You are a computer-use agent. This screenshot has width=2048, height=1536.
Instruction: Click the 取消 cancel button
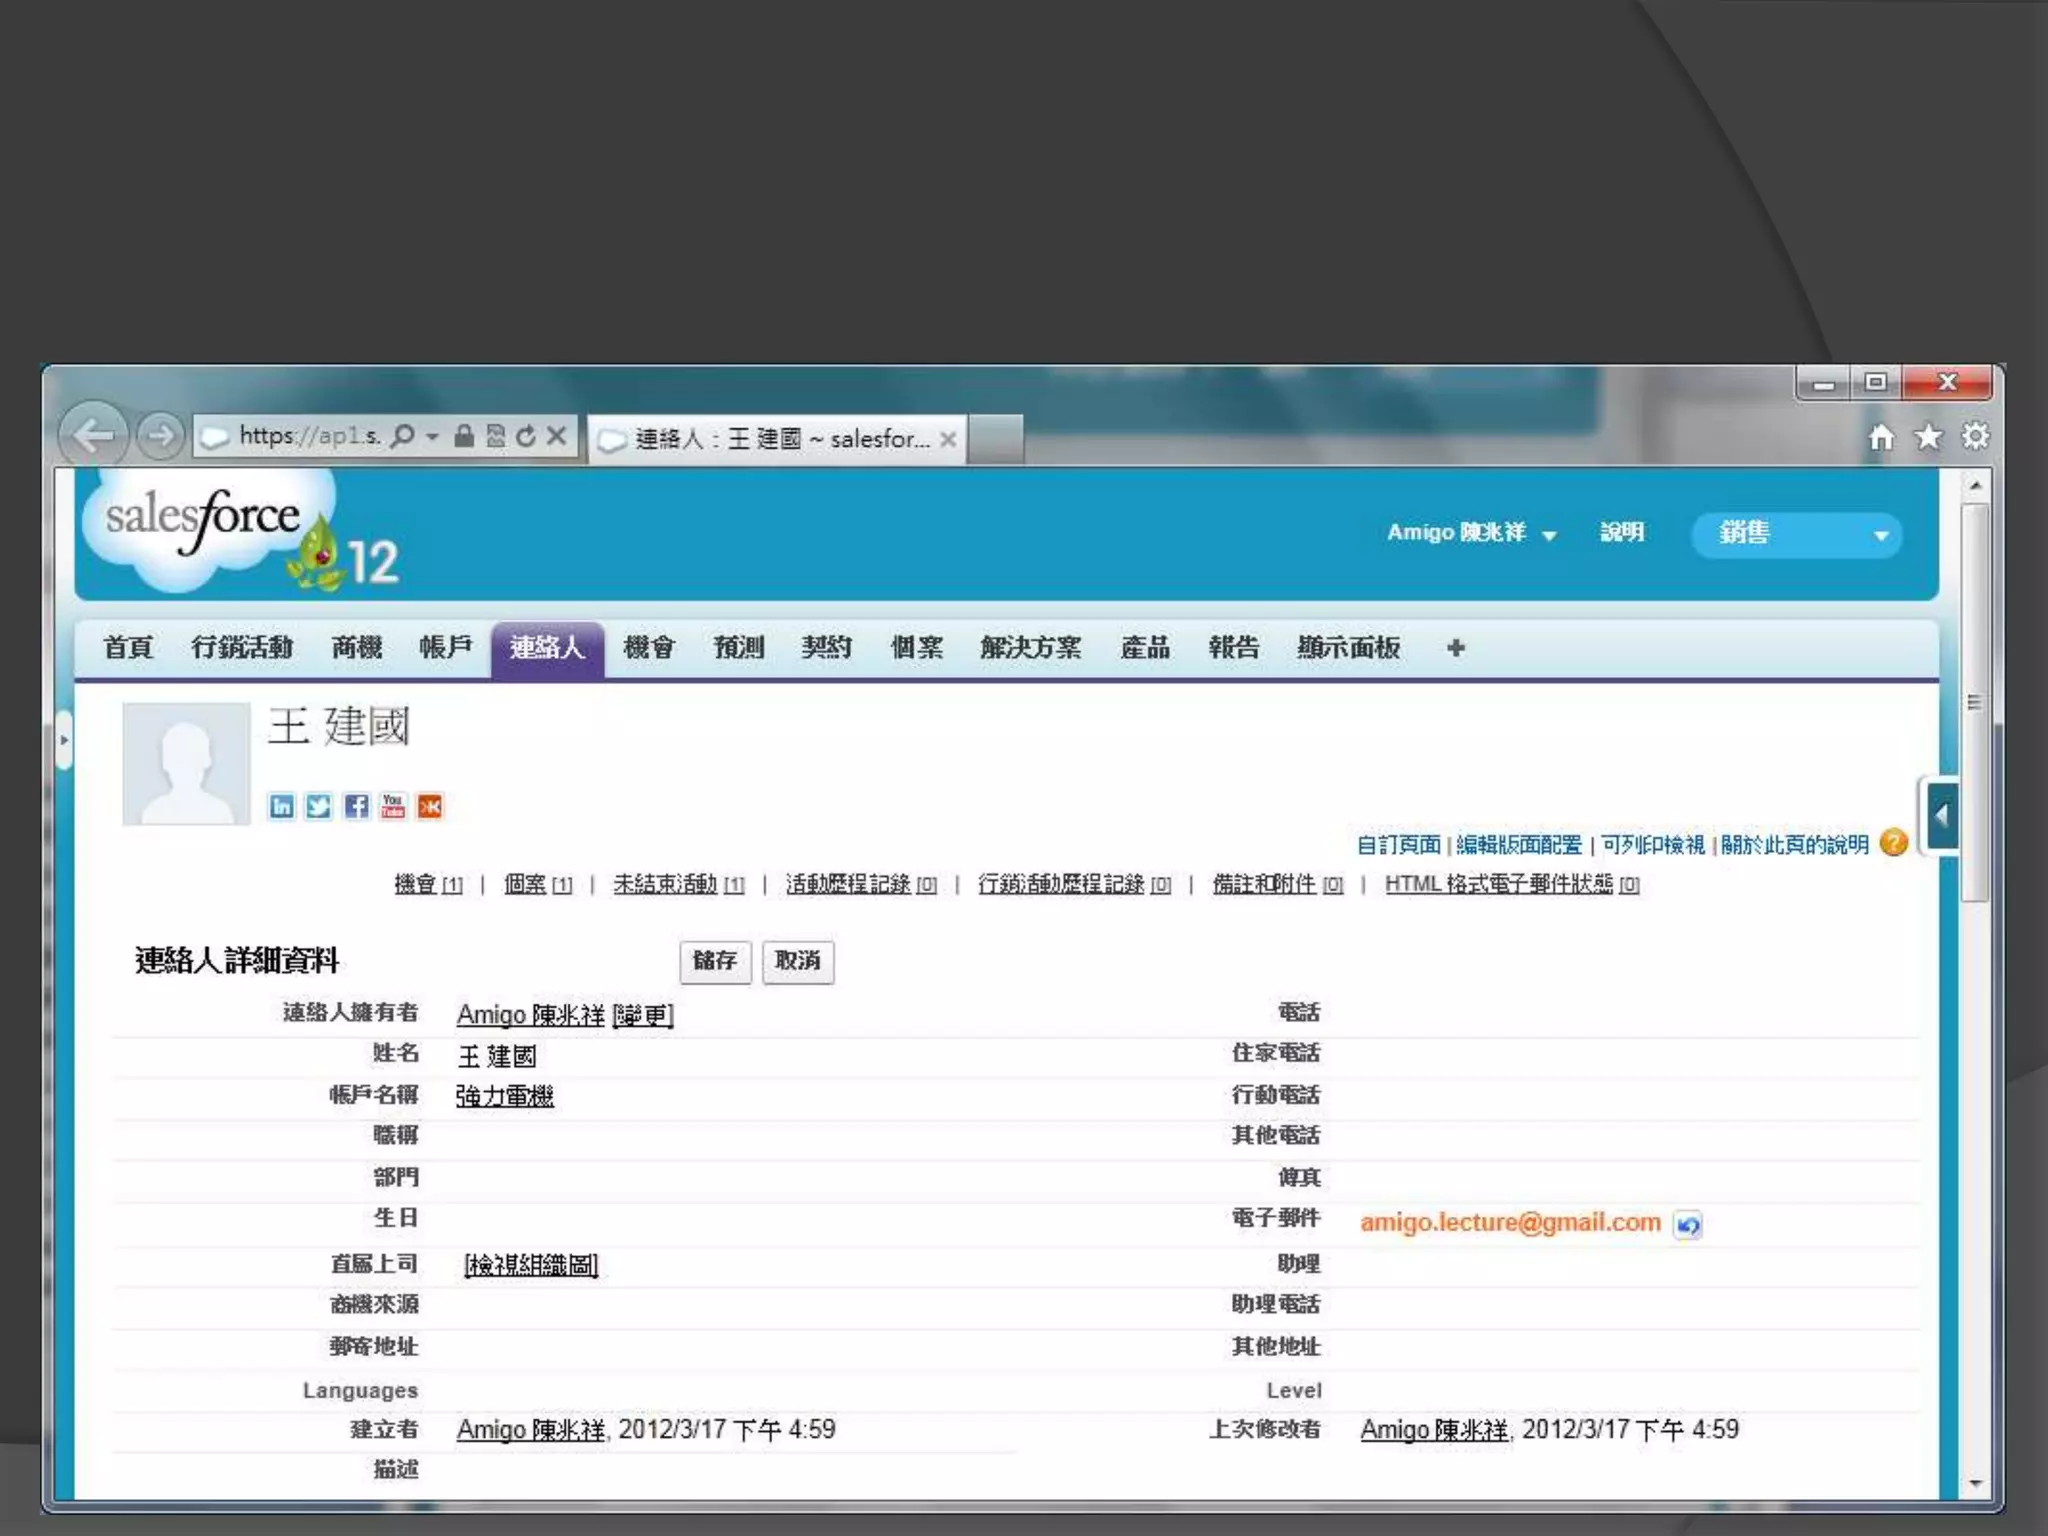coord(797,961)
